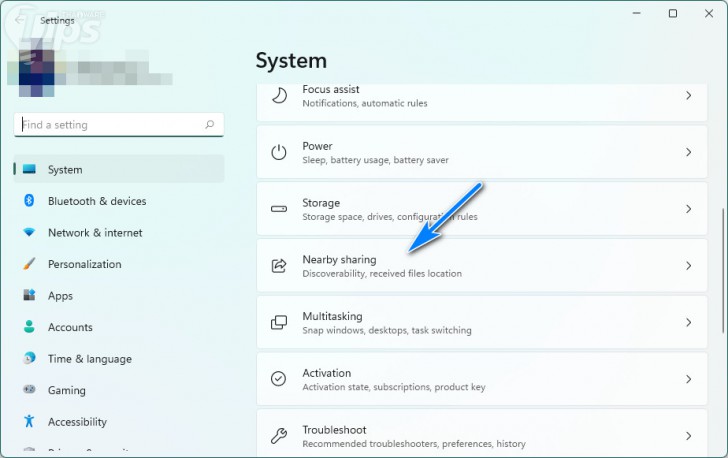Click 'Sleep, battery usage, battery saver' text
The image size is (728, 458).
(376, 160)
